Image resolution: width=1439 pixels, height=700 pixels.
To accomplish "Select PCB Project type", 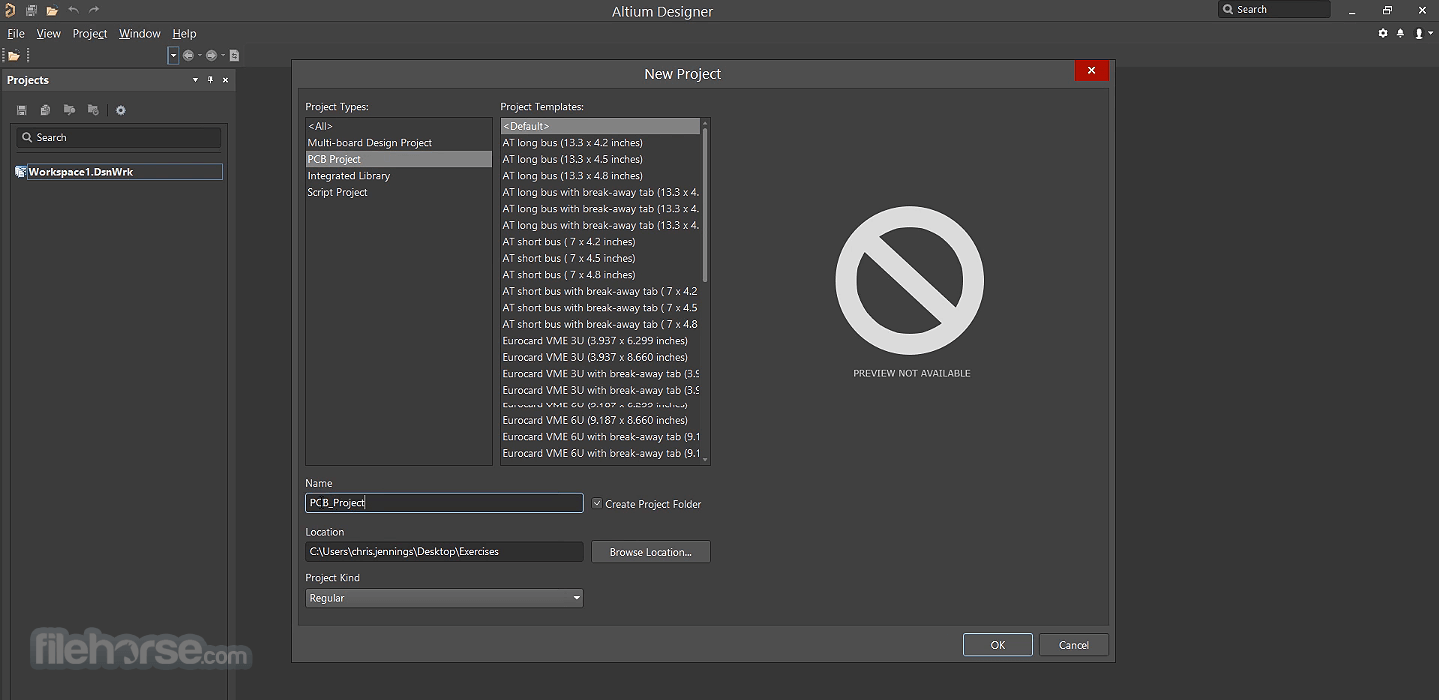I will (398, 159).
